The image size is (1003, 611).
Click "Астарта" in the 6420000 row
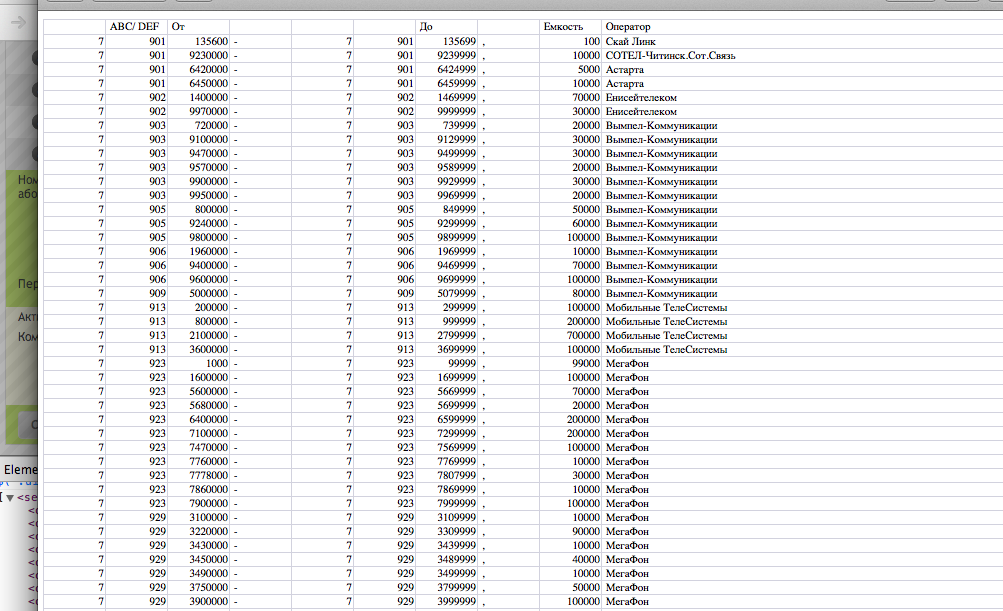coord(624,70)
